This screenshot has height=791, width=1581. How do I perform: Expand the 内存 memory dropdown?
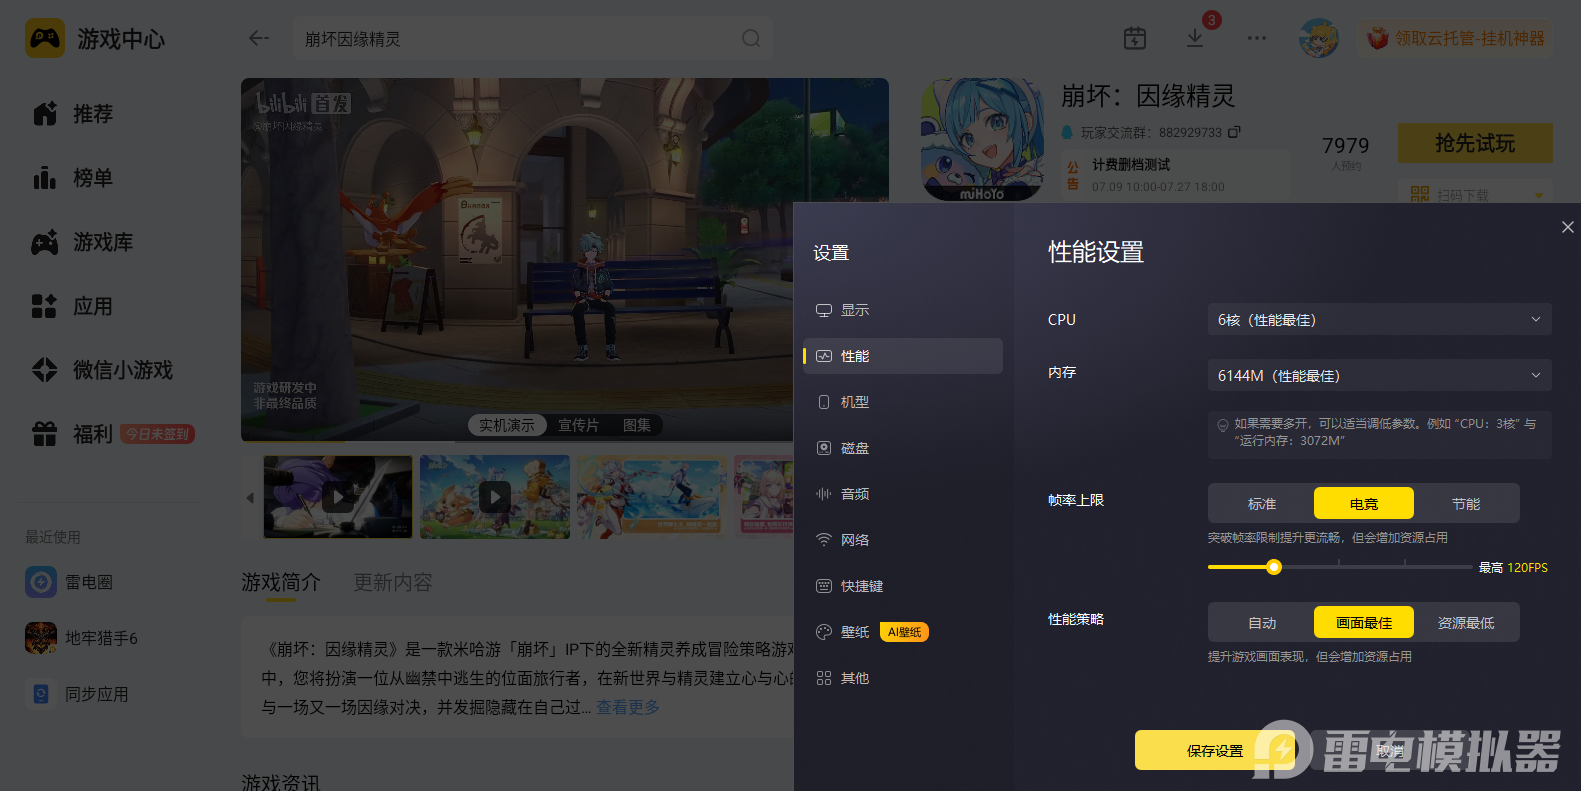[x=1380, y=375]
